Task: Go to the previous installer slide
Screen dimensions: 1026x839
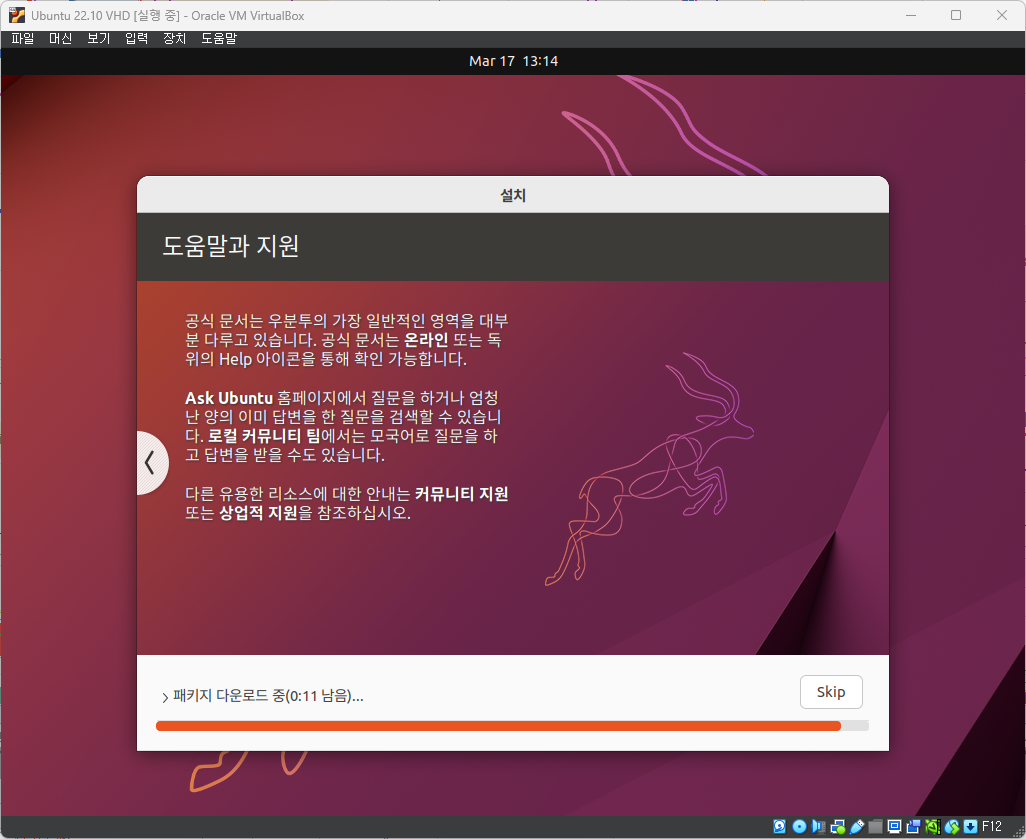Action: pyautogui.click(x=151, y=463)
